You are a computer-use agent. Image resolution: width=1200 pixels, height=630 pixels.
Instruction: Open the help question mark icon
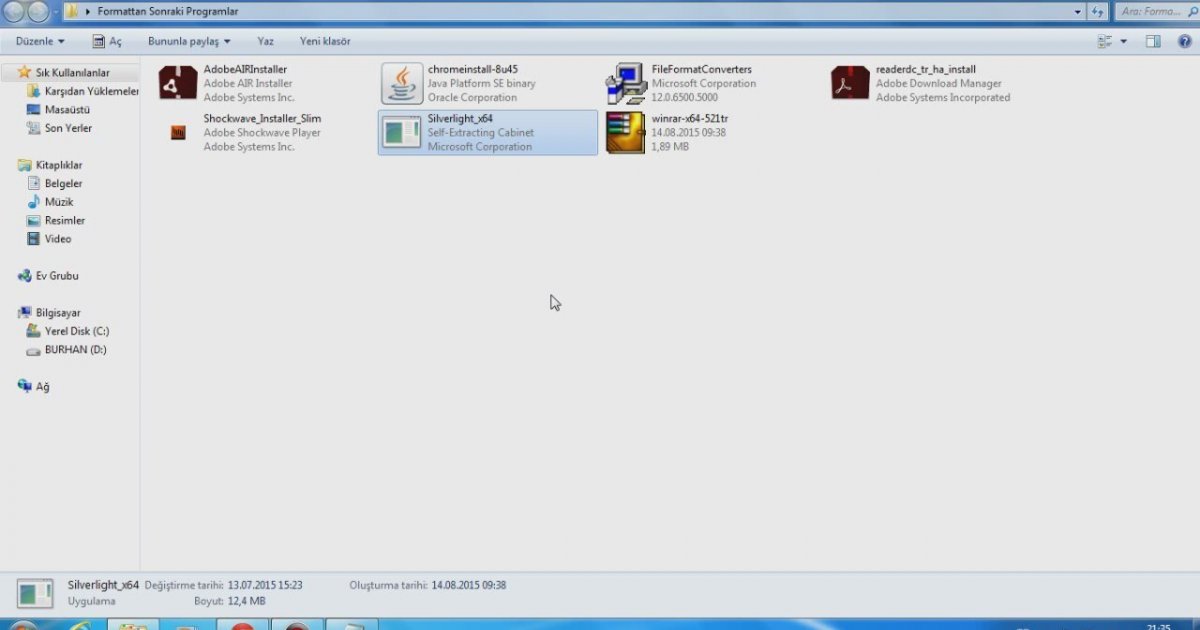[1182, 41]
